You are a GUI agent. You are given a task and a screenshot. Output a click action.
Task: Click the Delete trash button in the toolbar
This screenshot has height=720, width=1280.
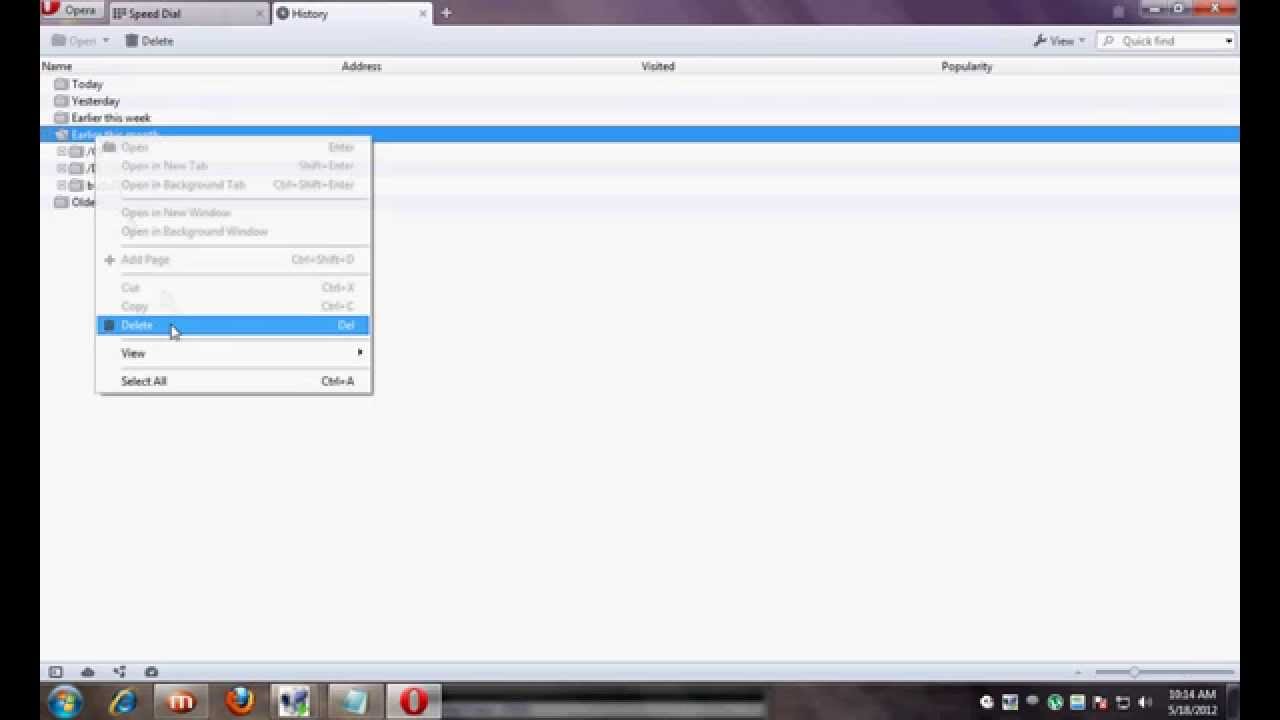(x=149, y=41)
